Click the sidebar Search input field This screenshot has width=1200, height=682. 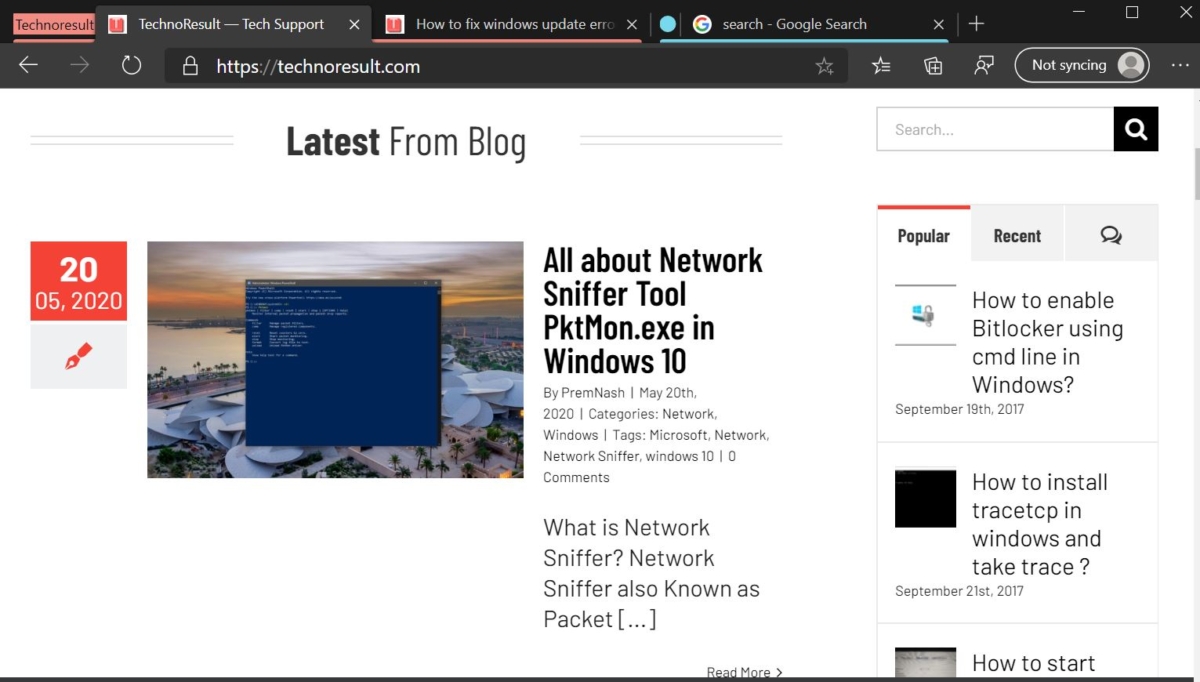995,129
